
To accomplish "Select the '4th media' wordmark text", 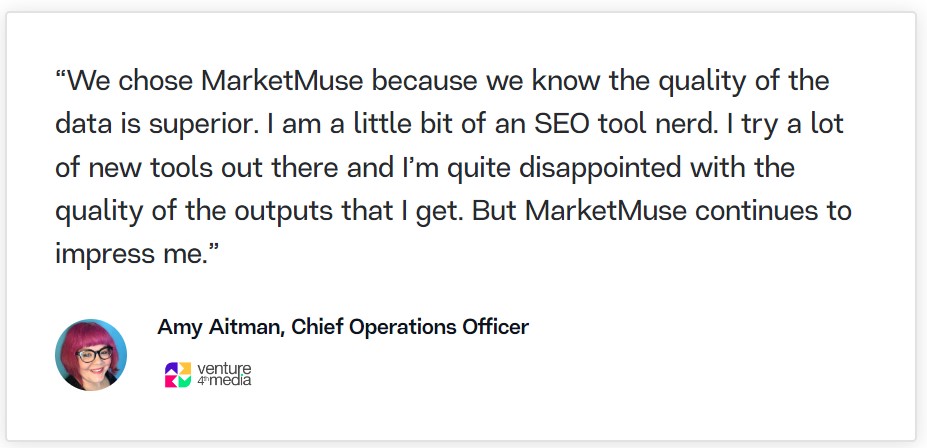I will pos(224,380).
